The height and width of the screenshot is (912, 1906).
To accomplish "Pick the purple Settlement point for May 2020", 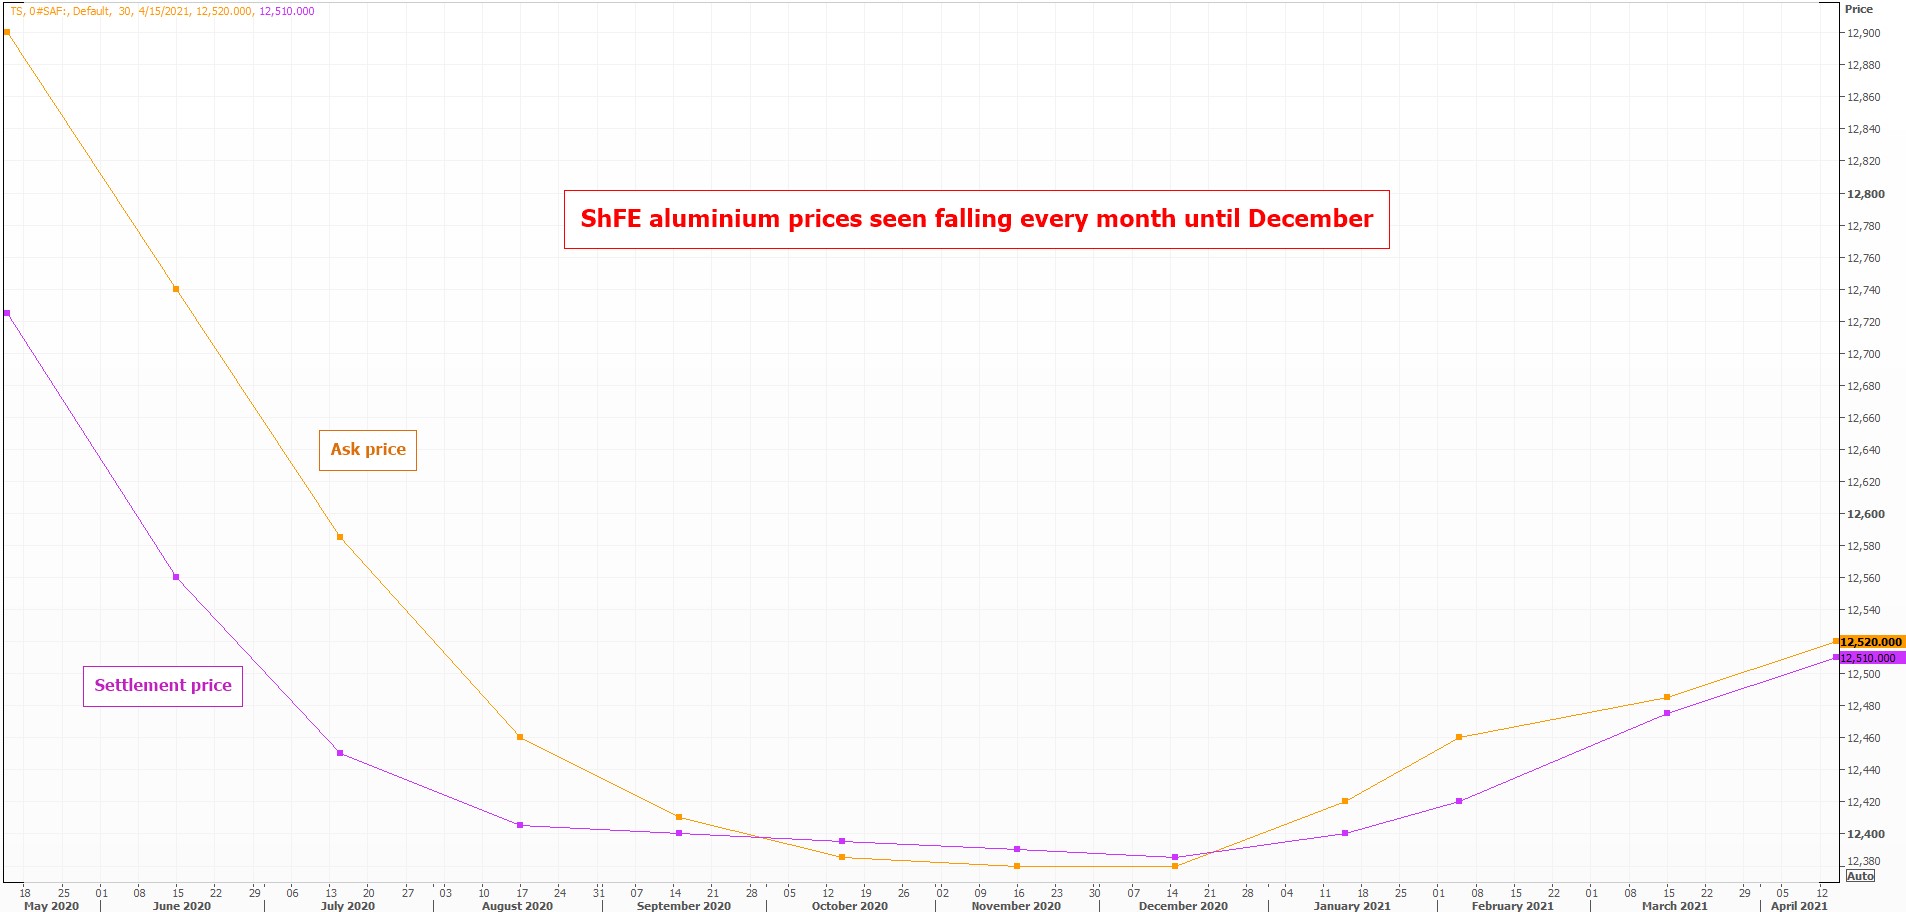I will click(7, 313).
